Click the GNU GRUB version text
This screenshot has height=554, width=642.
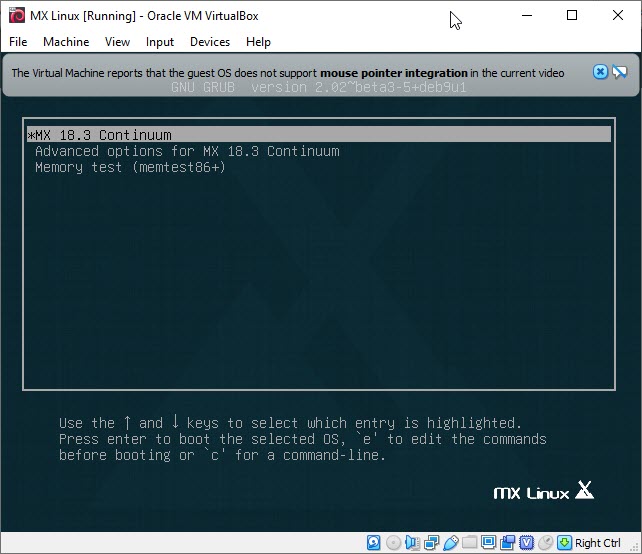tap(319, 87)
